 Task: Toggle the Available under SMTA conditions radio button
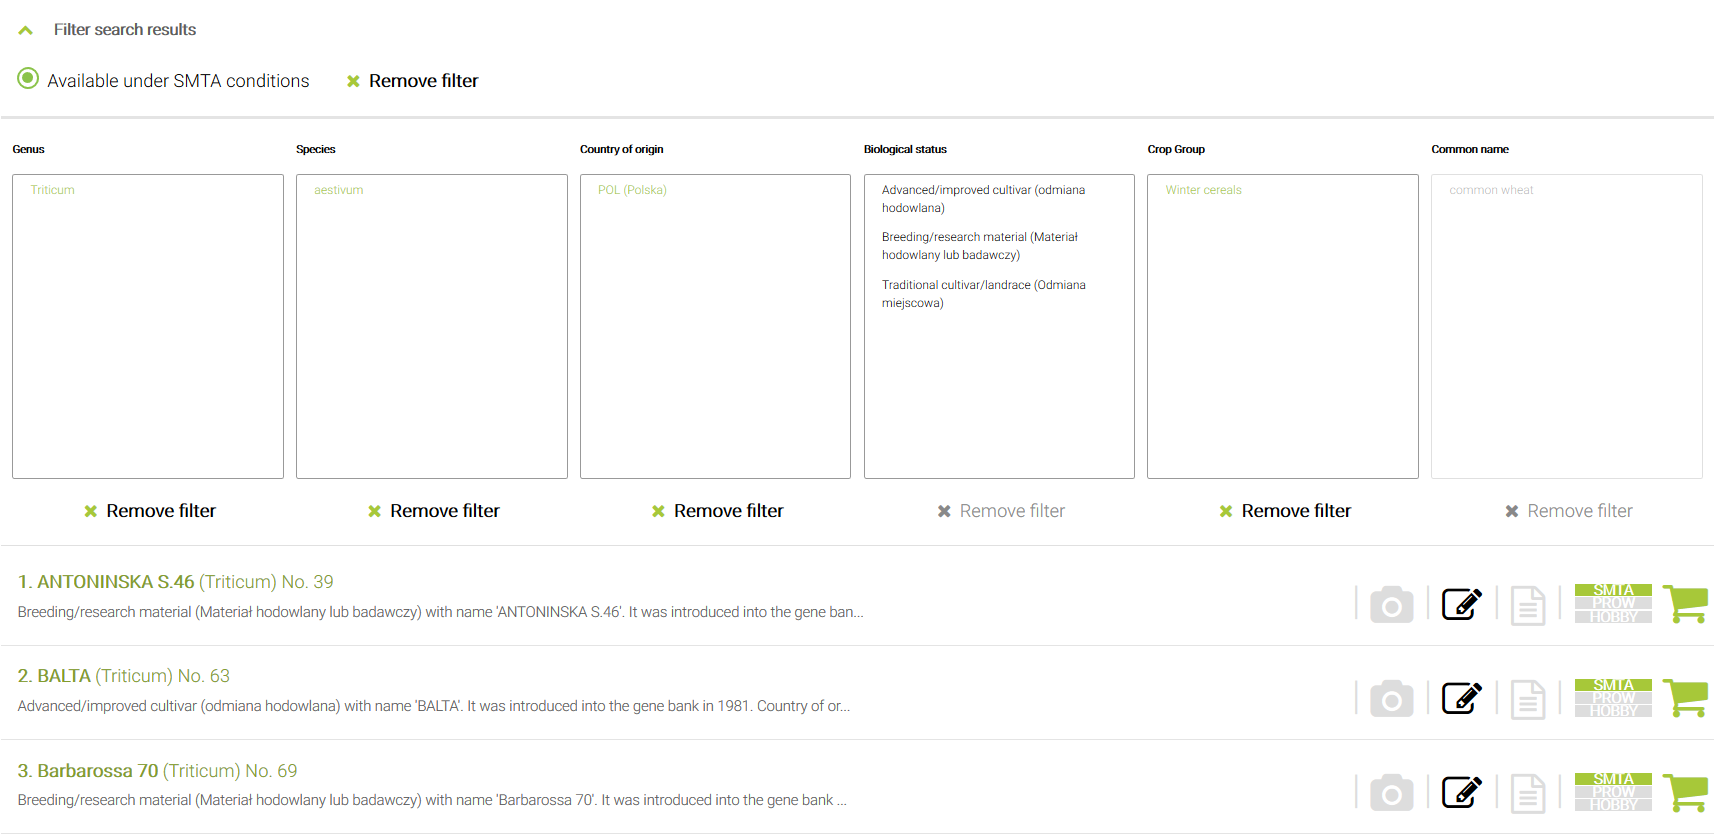coord(28,79)
